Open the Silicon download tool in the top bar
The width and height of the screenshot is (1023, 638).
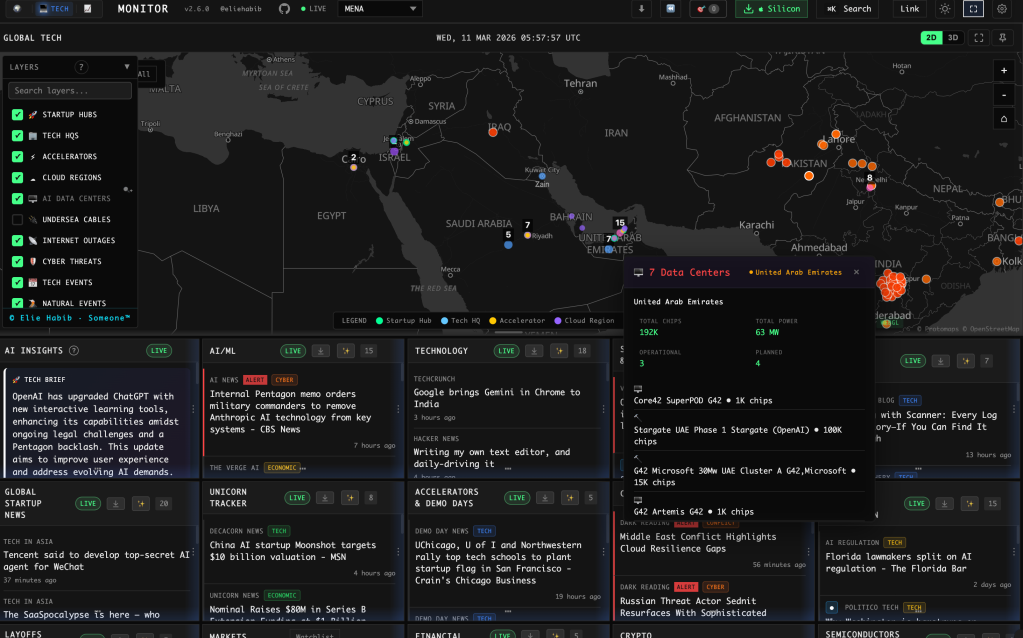[770, 9]
